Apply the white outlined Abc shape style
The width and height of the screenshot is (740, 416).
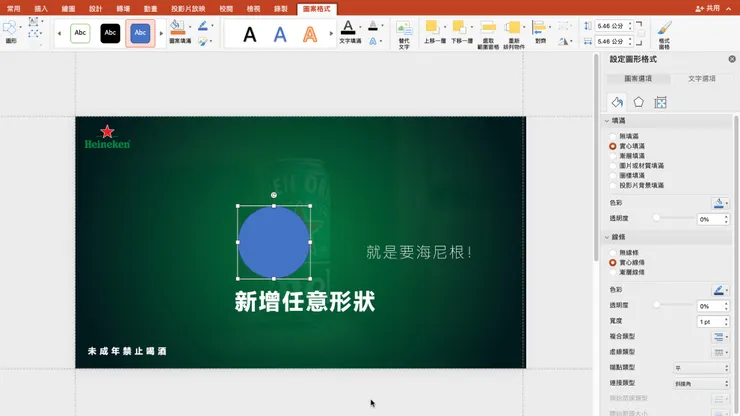click(80, 33)
